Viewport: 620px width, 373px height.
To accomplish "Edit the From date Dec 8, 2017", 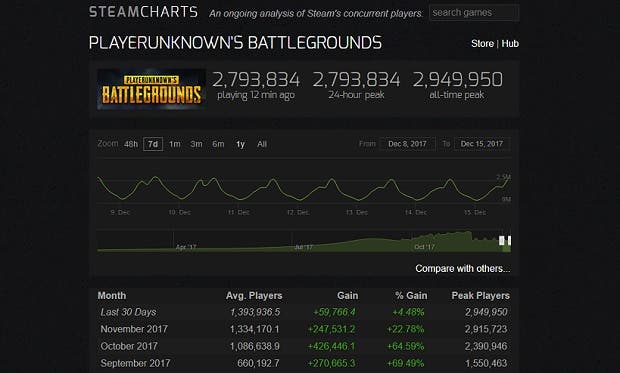I will 407,144.
